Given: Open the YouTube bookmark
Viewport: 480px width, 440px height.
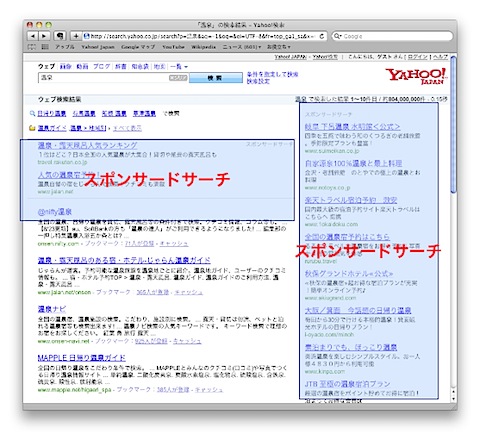Looking at the screenshot, I should [x=173, y=47].
